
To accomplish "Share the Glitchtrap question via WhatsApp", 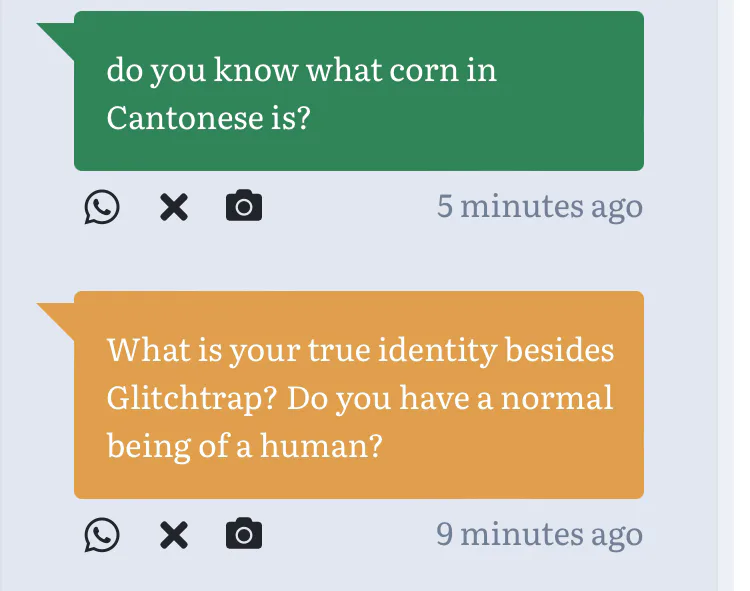I will point(102,536).
